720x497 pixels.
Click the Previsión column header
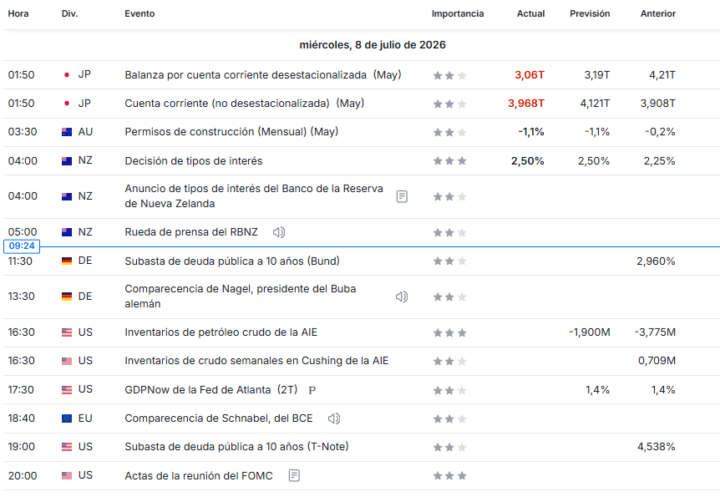coord(590,14)
